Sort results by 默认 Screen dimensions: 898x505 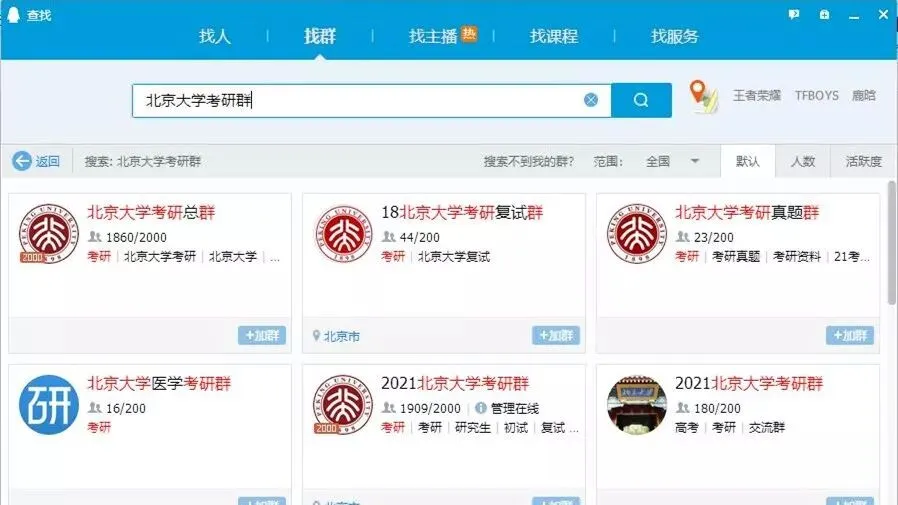(x=748, y=161)
